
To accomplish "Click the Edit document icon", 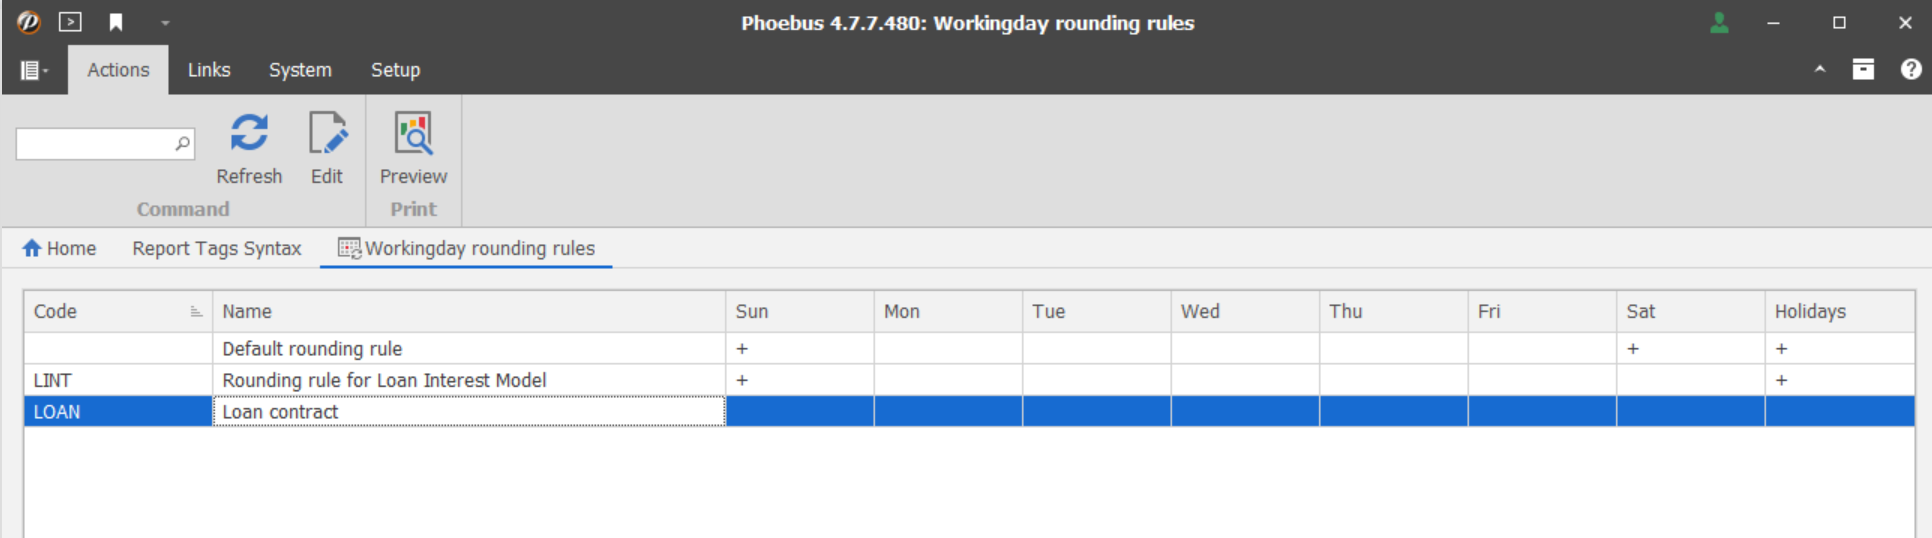I will [x=327, y=134].
